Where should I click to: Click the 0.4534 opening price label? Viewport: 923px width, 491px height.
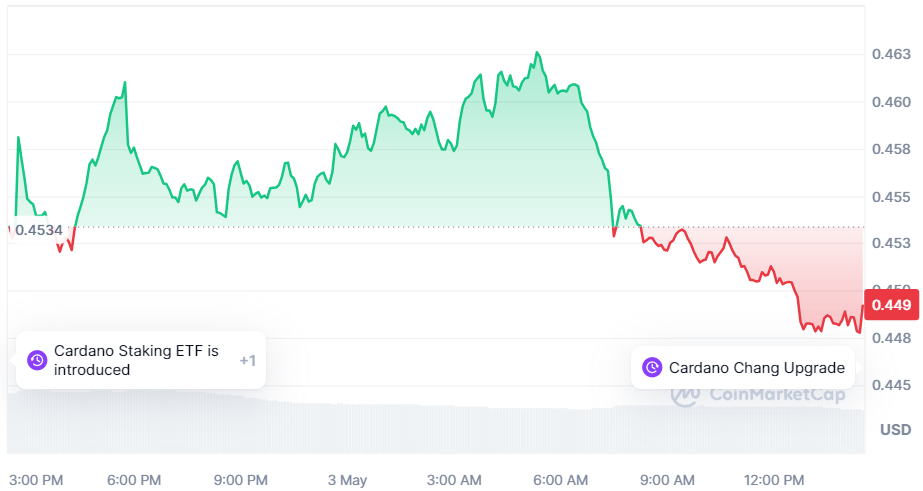tap(39, 230)
